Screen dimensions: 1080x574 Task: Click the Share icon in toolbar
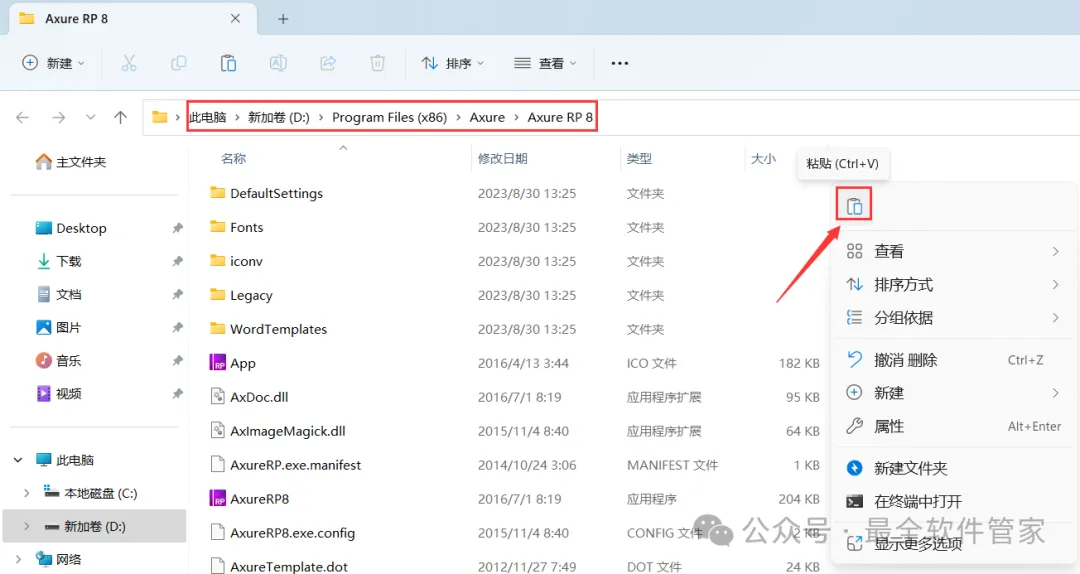[x=328, y=63]
